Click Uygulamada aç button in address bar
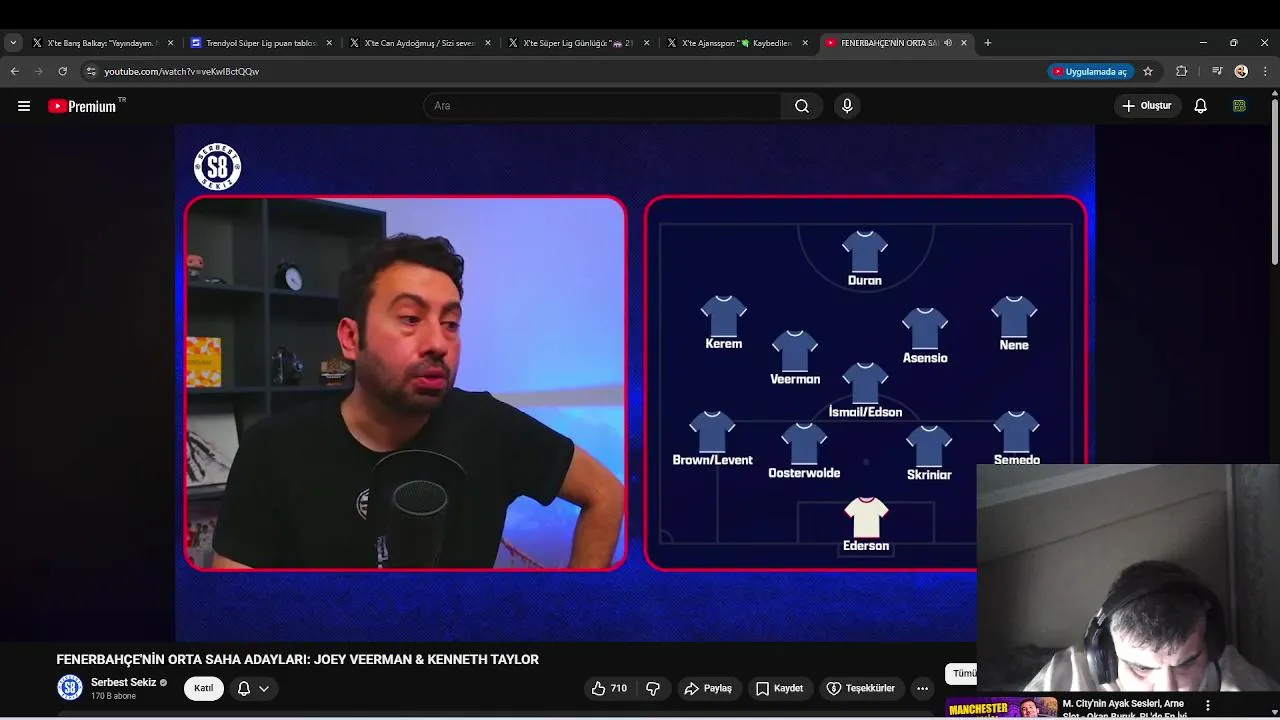The width and height of the screenshot is (1280, 720). click(x=1090, y=71)
